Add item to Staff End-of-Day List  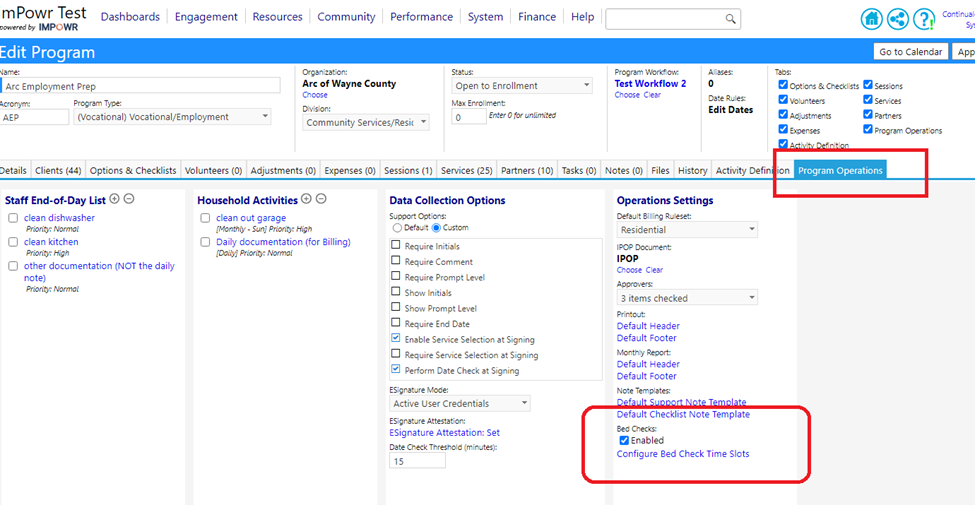point(114,199)
